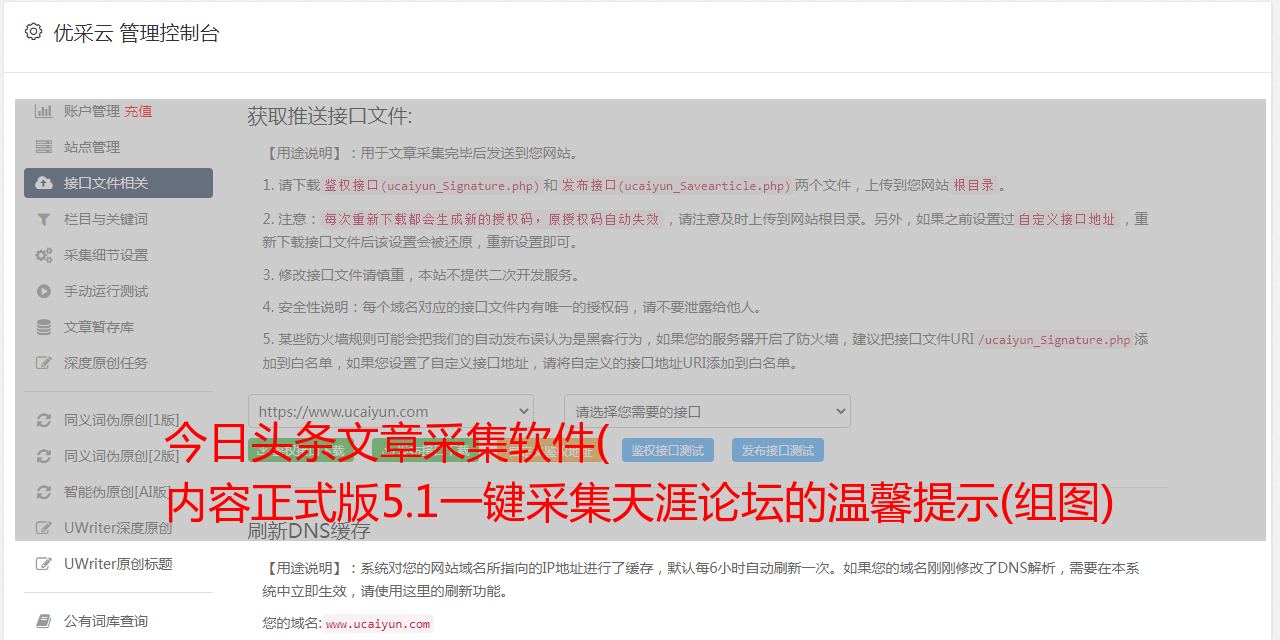The width and height of the screenshot is (1280, 640).
Task: Click the bar chart icon for 账户管理
Action: 44,111
